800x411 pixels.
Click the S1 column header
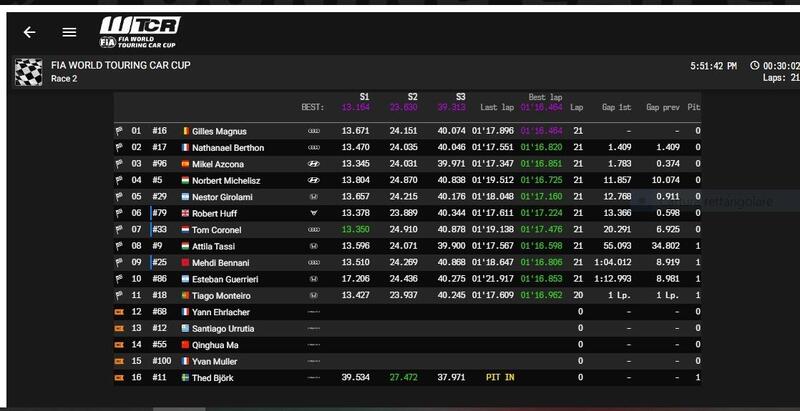pos(364,96)
